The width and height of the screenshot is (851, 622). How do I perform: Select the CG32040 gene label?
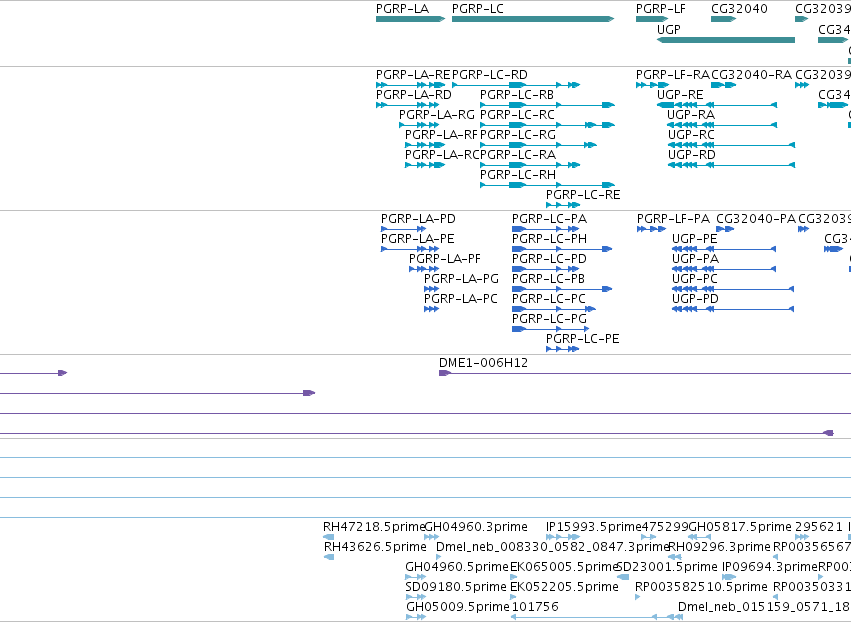tap(739, 9)
